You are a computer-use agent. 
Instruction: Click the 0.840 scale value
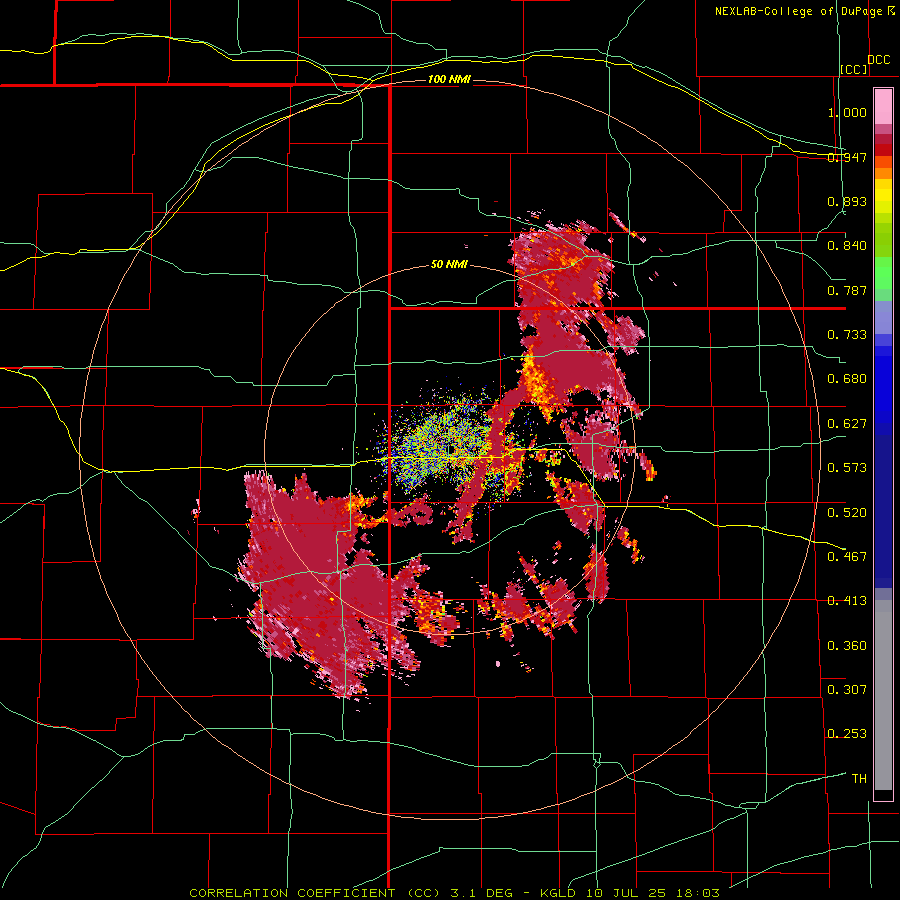tap(847, 246)
